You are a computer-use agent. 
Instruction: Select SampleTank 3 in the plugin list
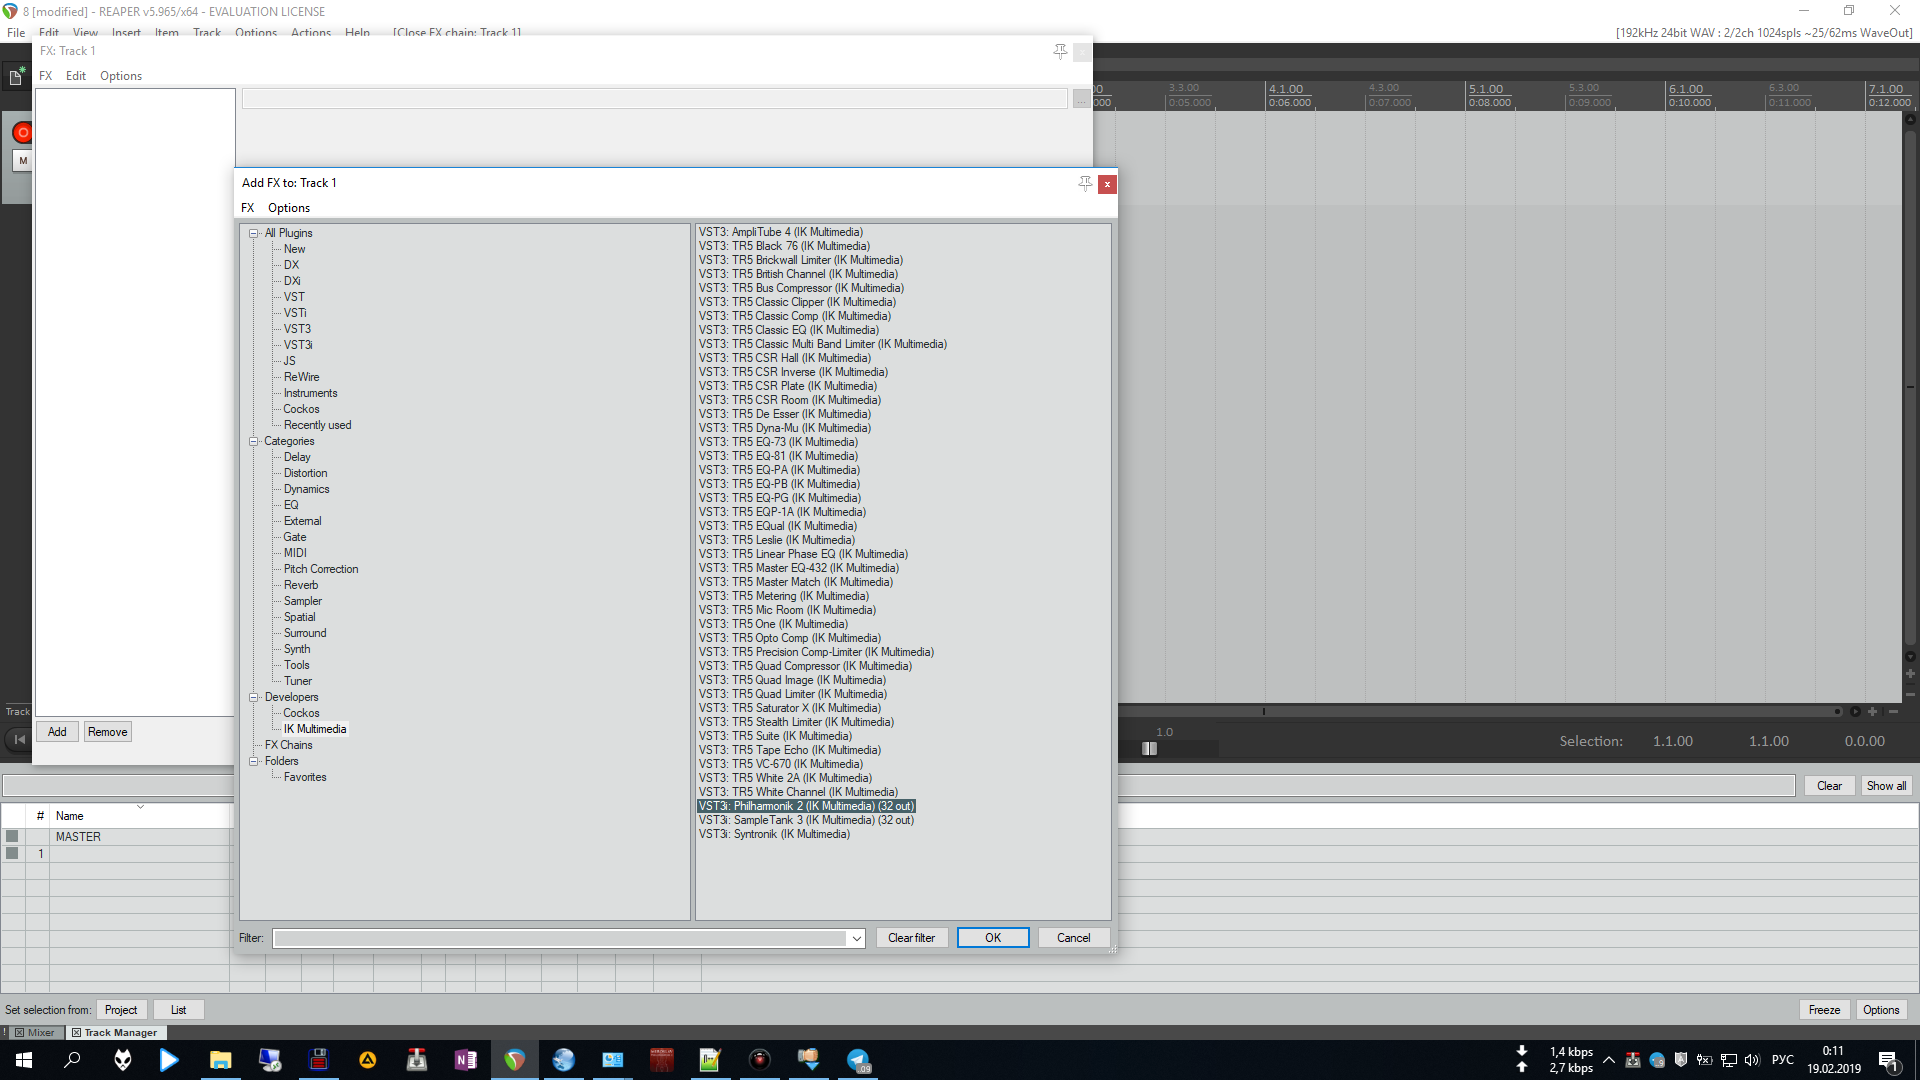[806, 820]
